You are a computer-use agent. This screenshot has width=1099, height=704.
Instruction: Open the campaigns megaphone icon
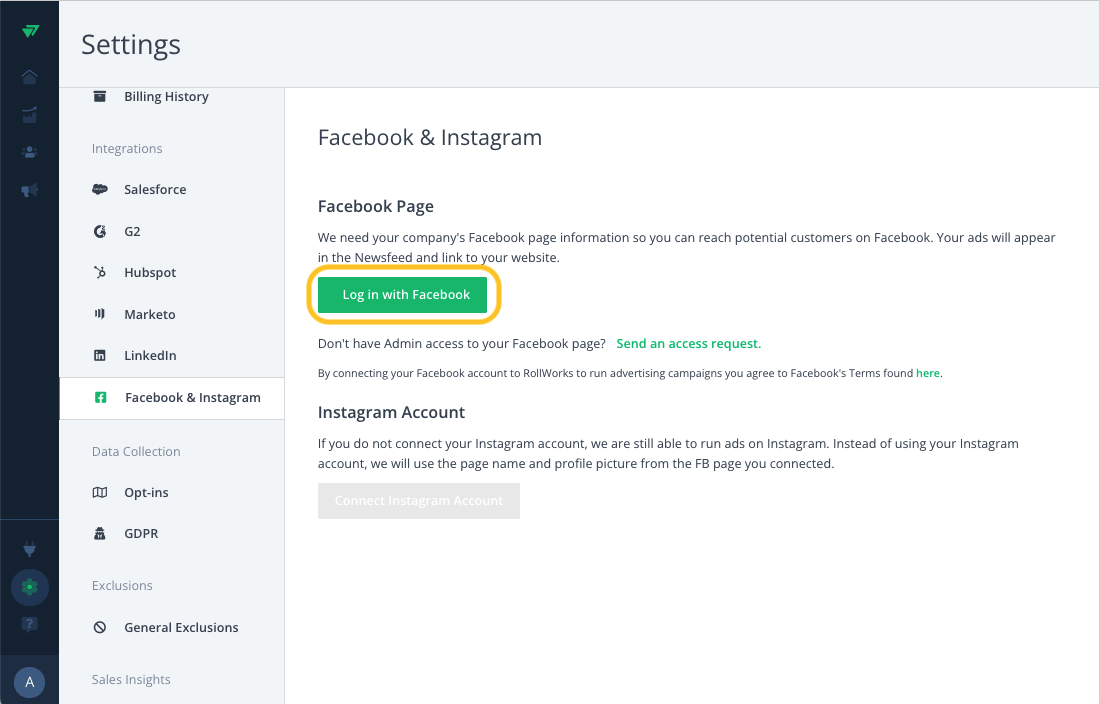(29, 190)
